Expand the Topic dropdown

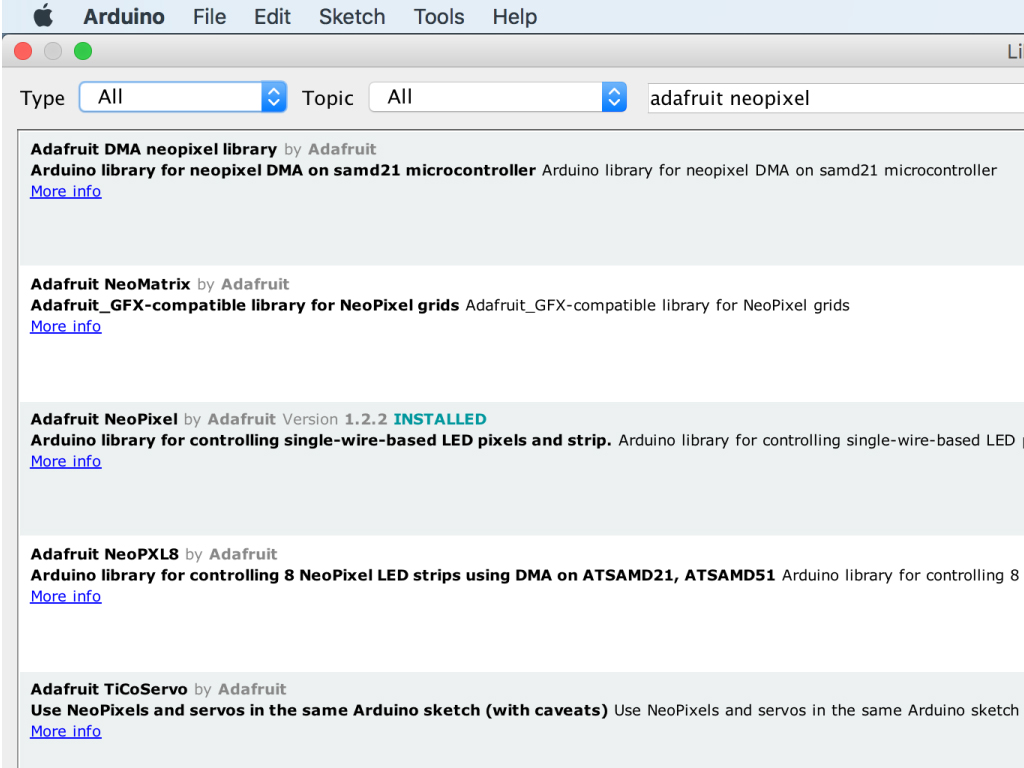pyautogui.click(x=498, y=97)
